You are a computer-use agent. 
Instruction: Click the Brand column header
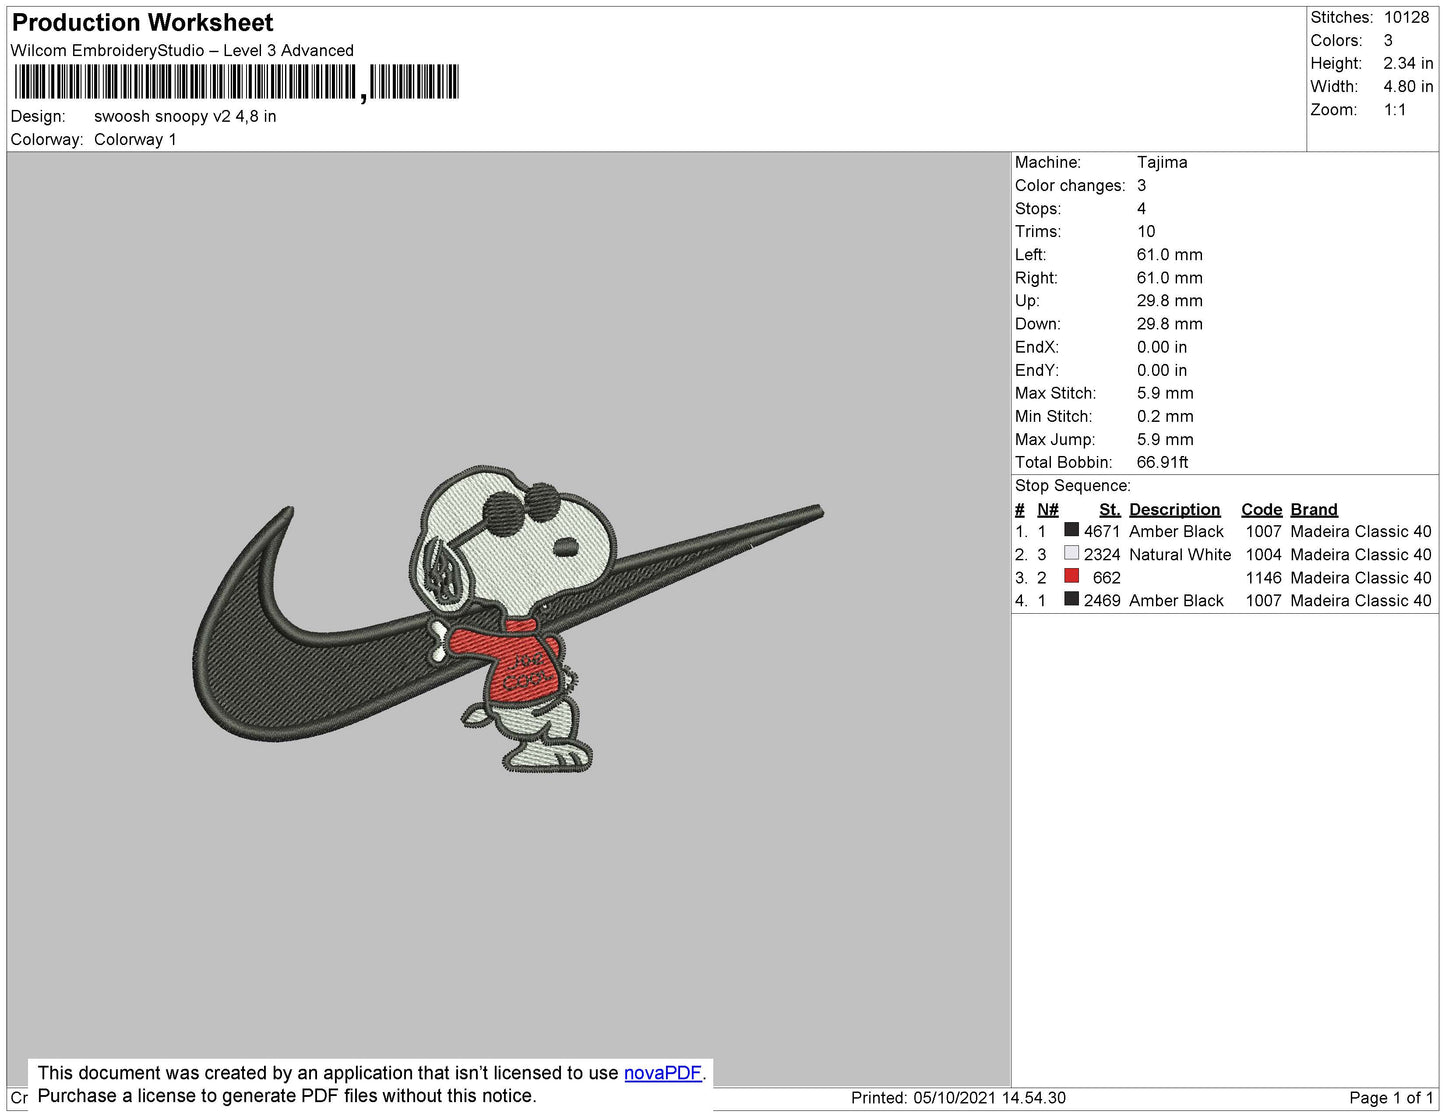(1313, 509)
